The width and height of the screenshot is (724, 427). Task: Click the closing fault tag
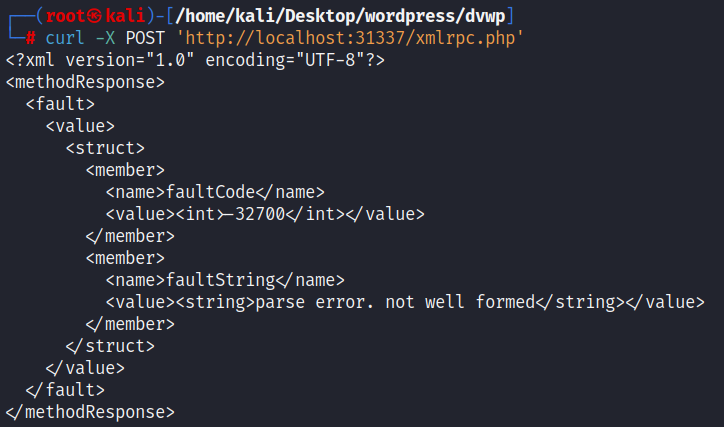65,390
